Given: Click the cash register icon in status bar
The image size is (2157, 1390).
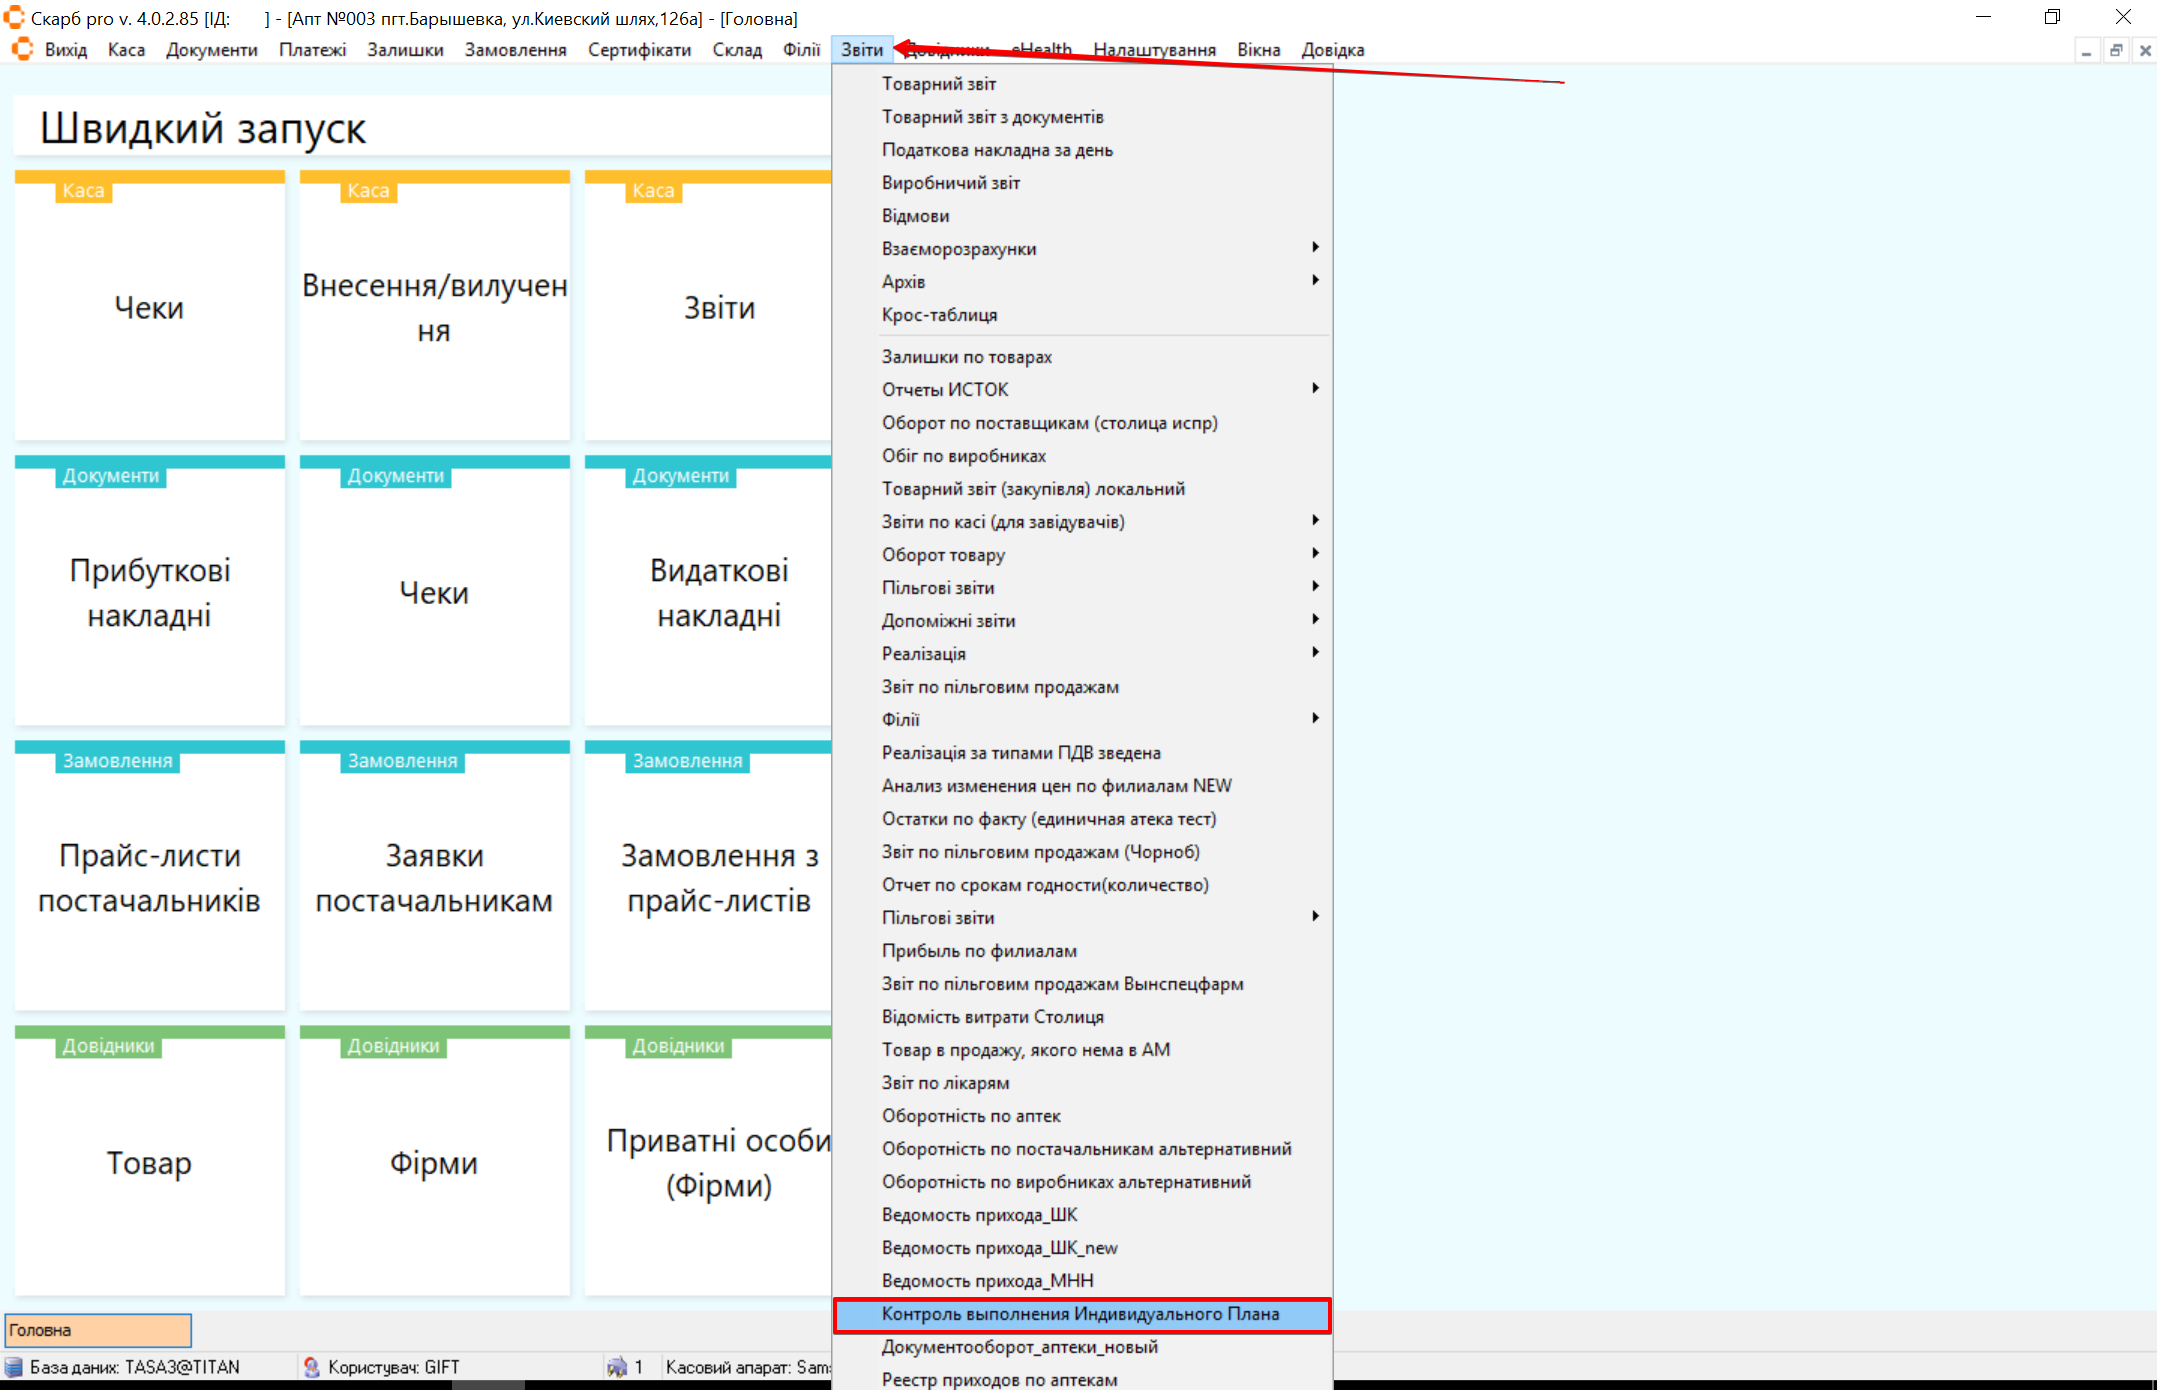Looking at the screenshot, I should coord(617,1367).
